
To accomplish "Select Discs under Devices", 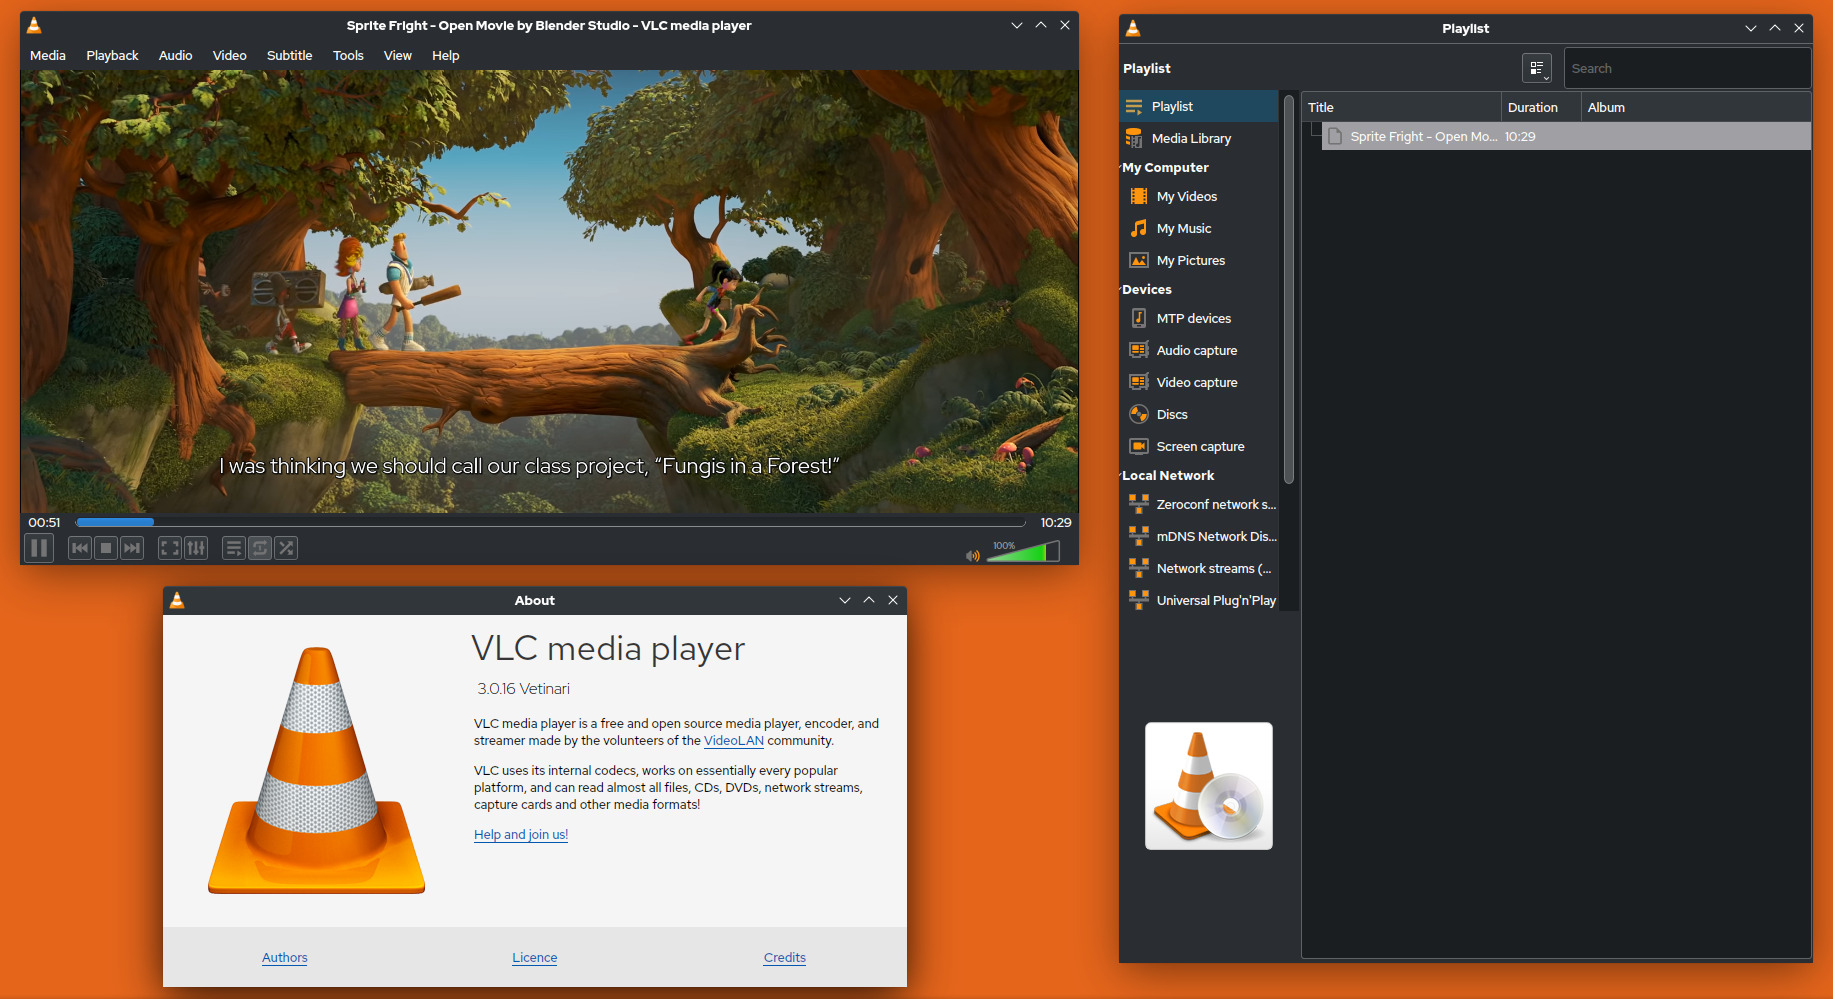I will [x=1170, y=414].
